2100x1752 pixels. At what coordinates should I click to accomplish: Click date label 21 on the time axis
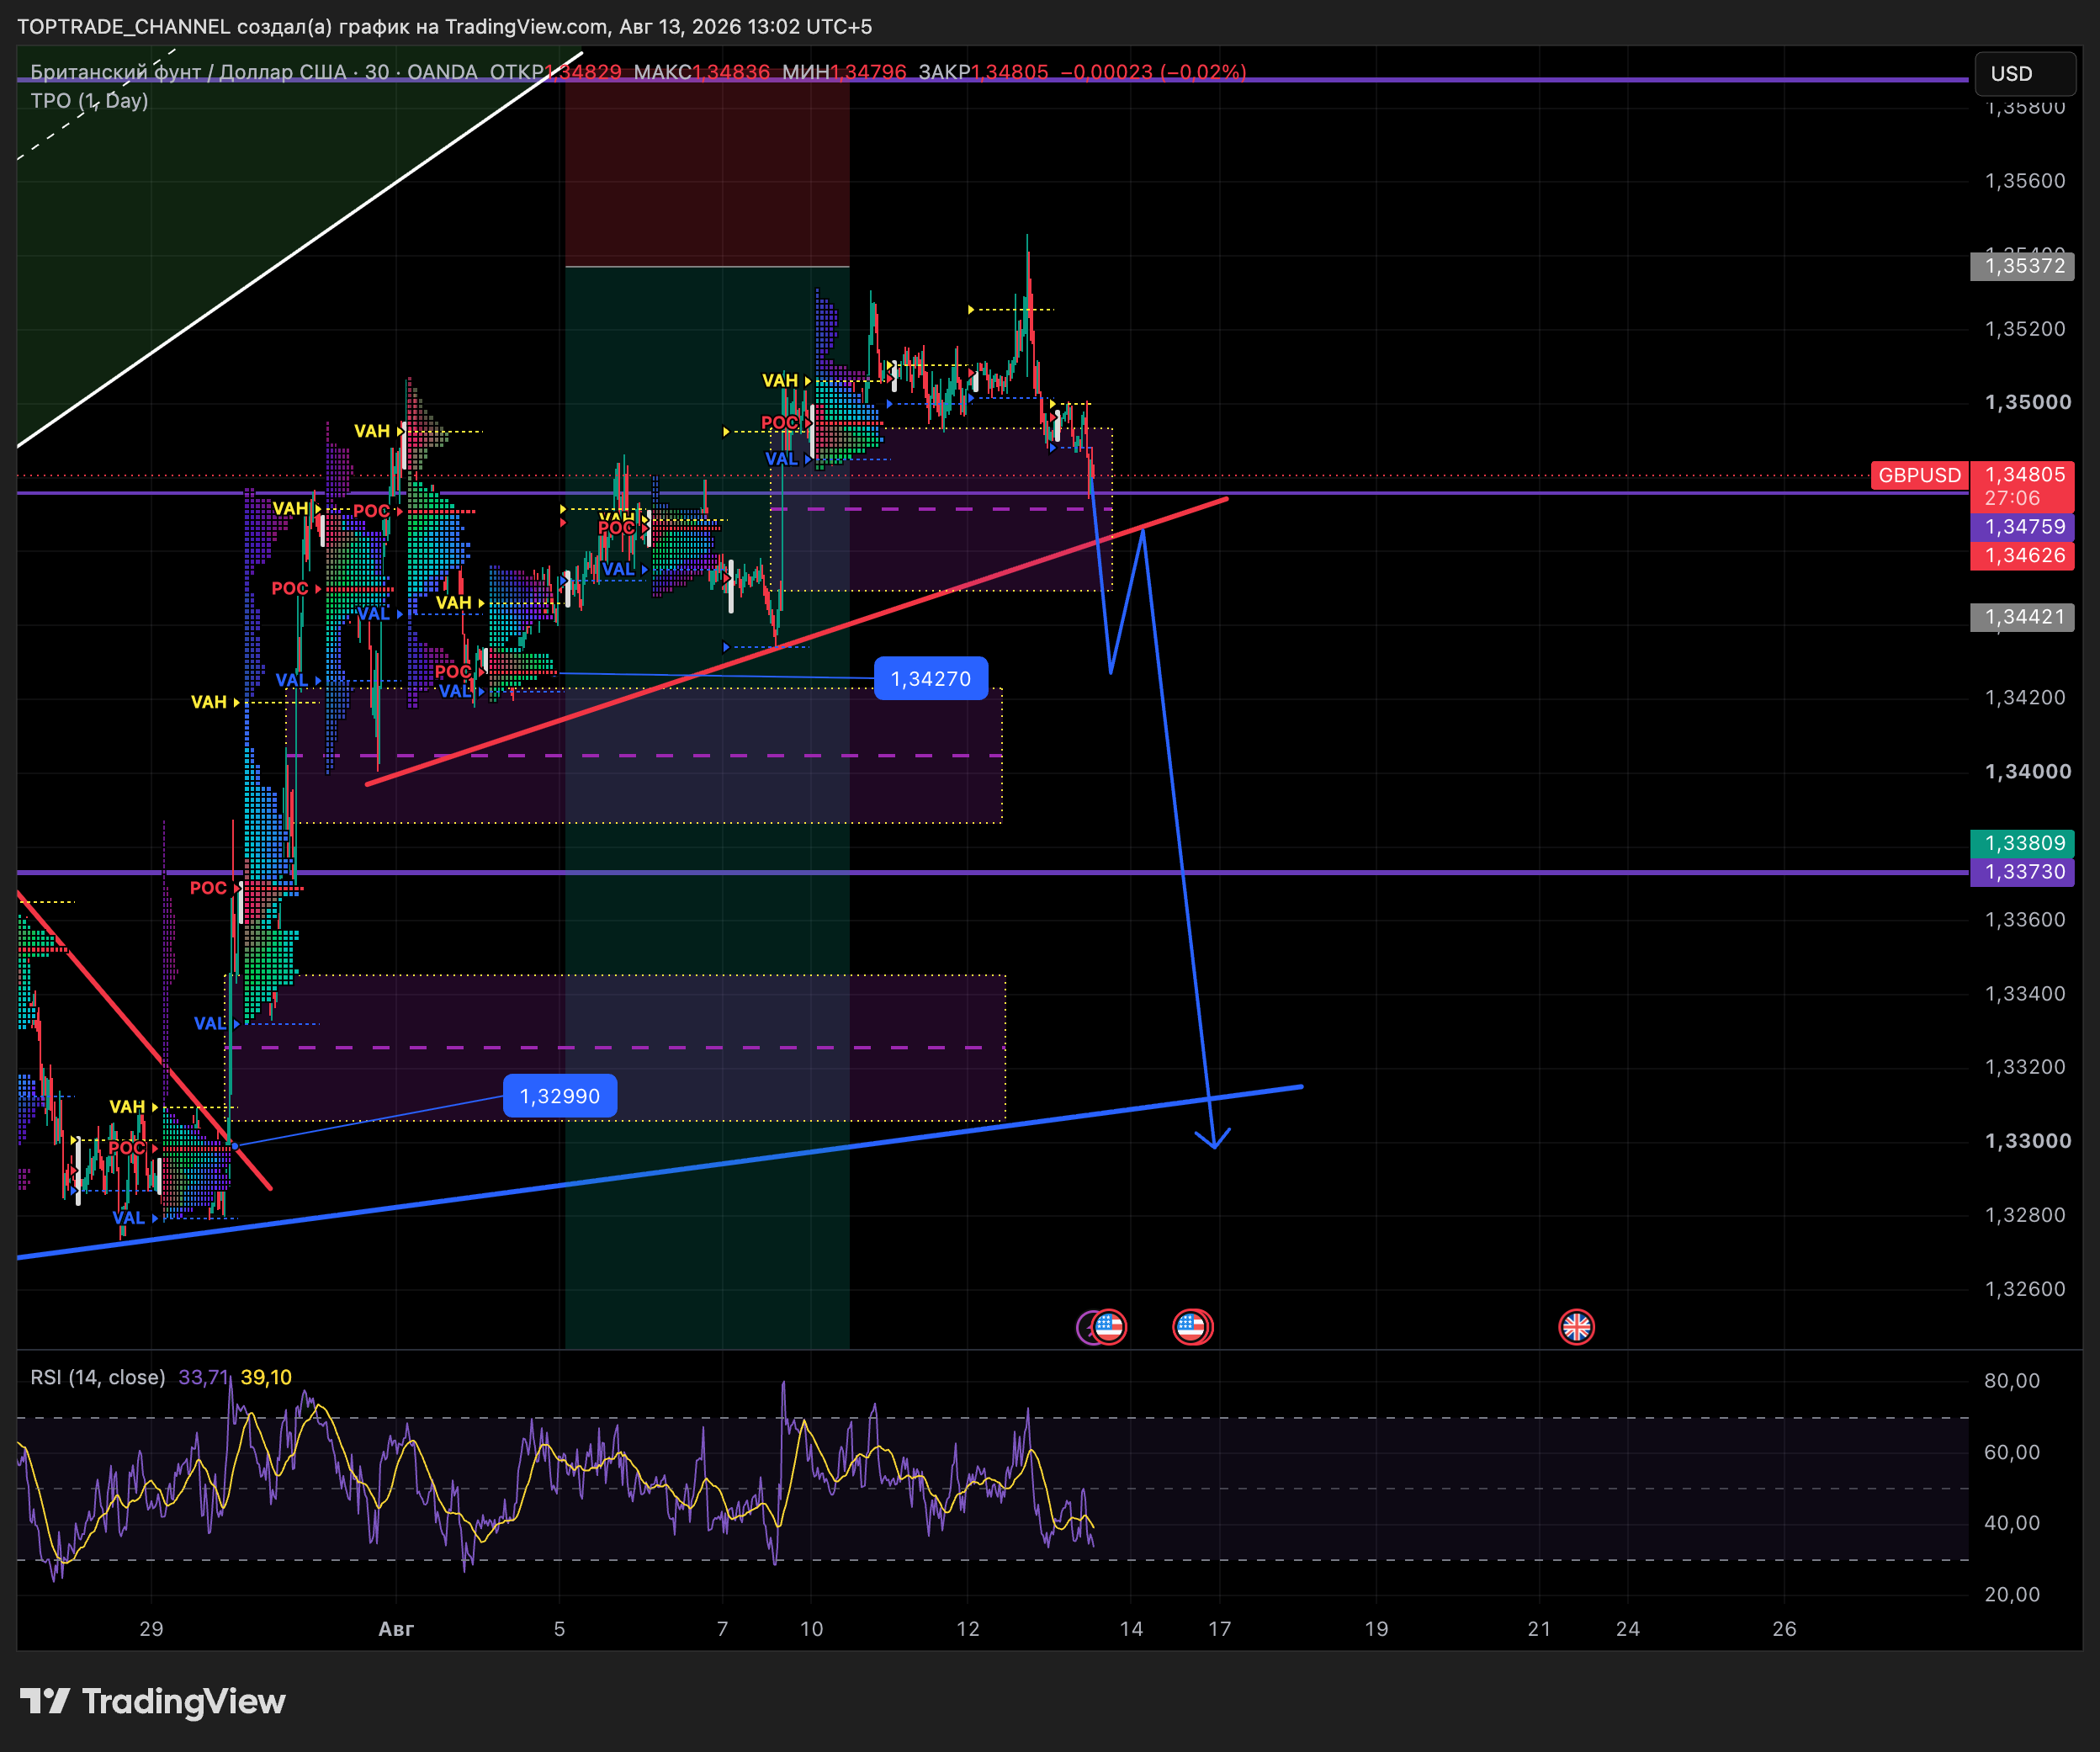(1539, 1629)
